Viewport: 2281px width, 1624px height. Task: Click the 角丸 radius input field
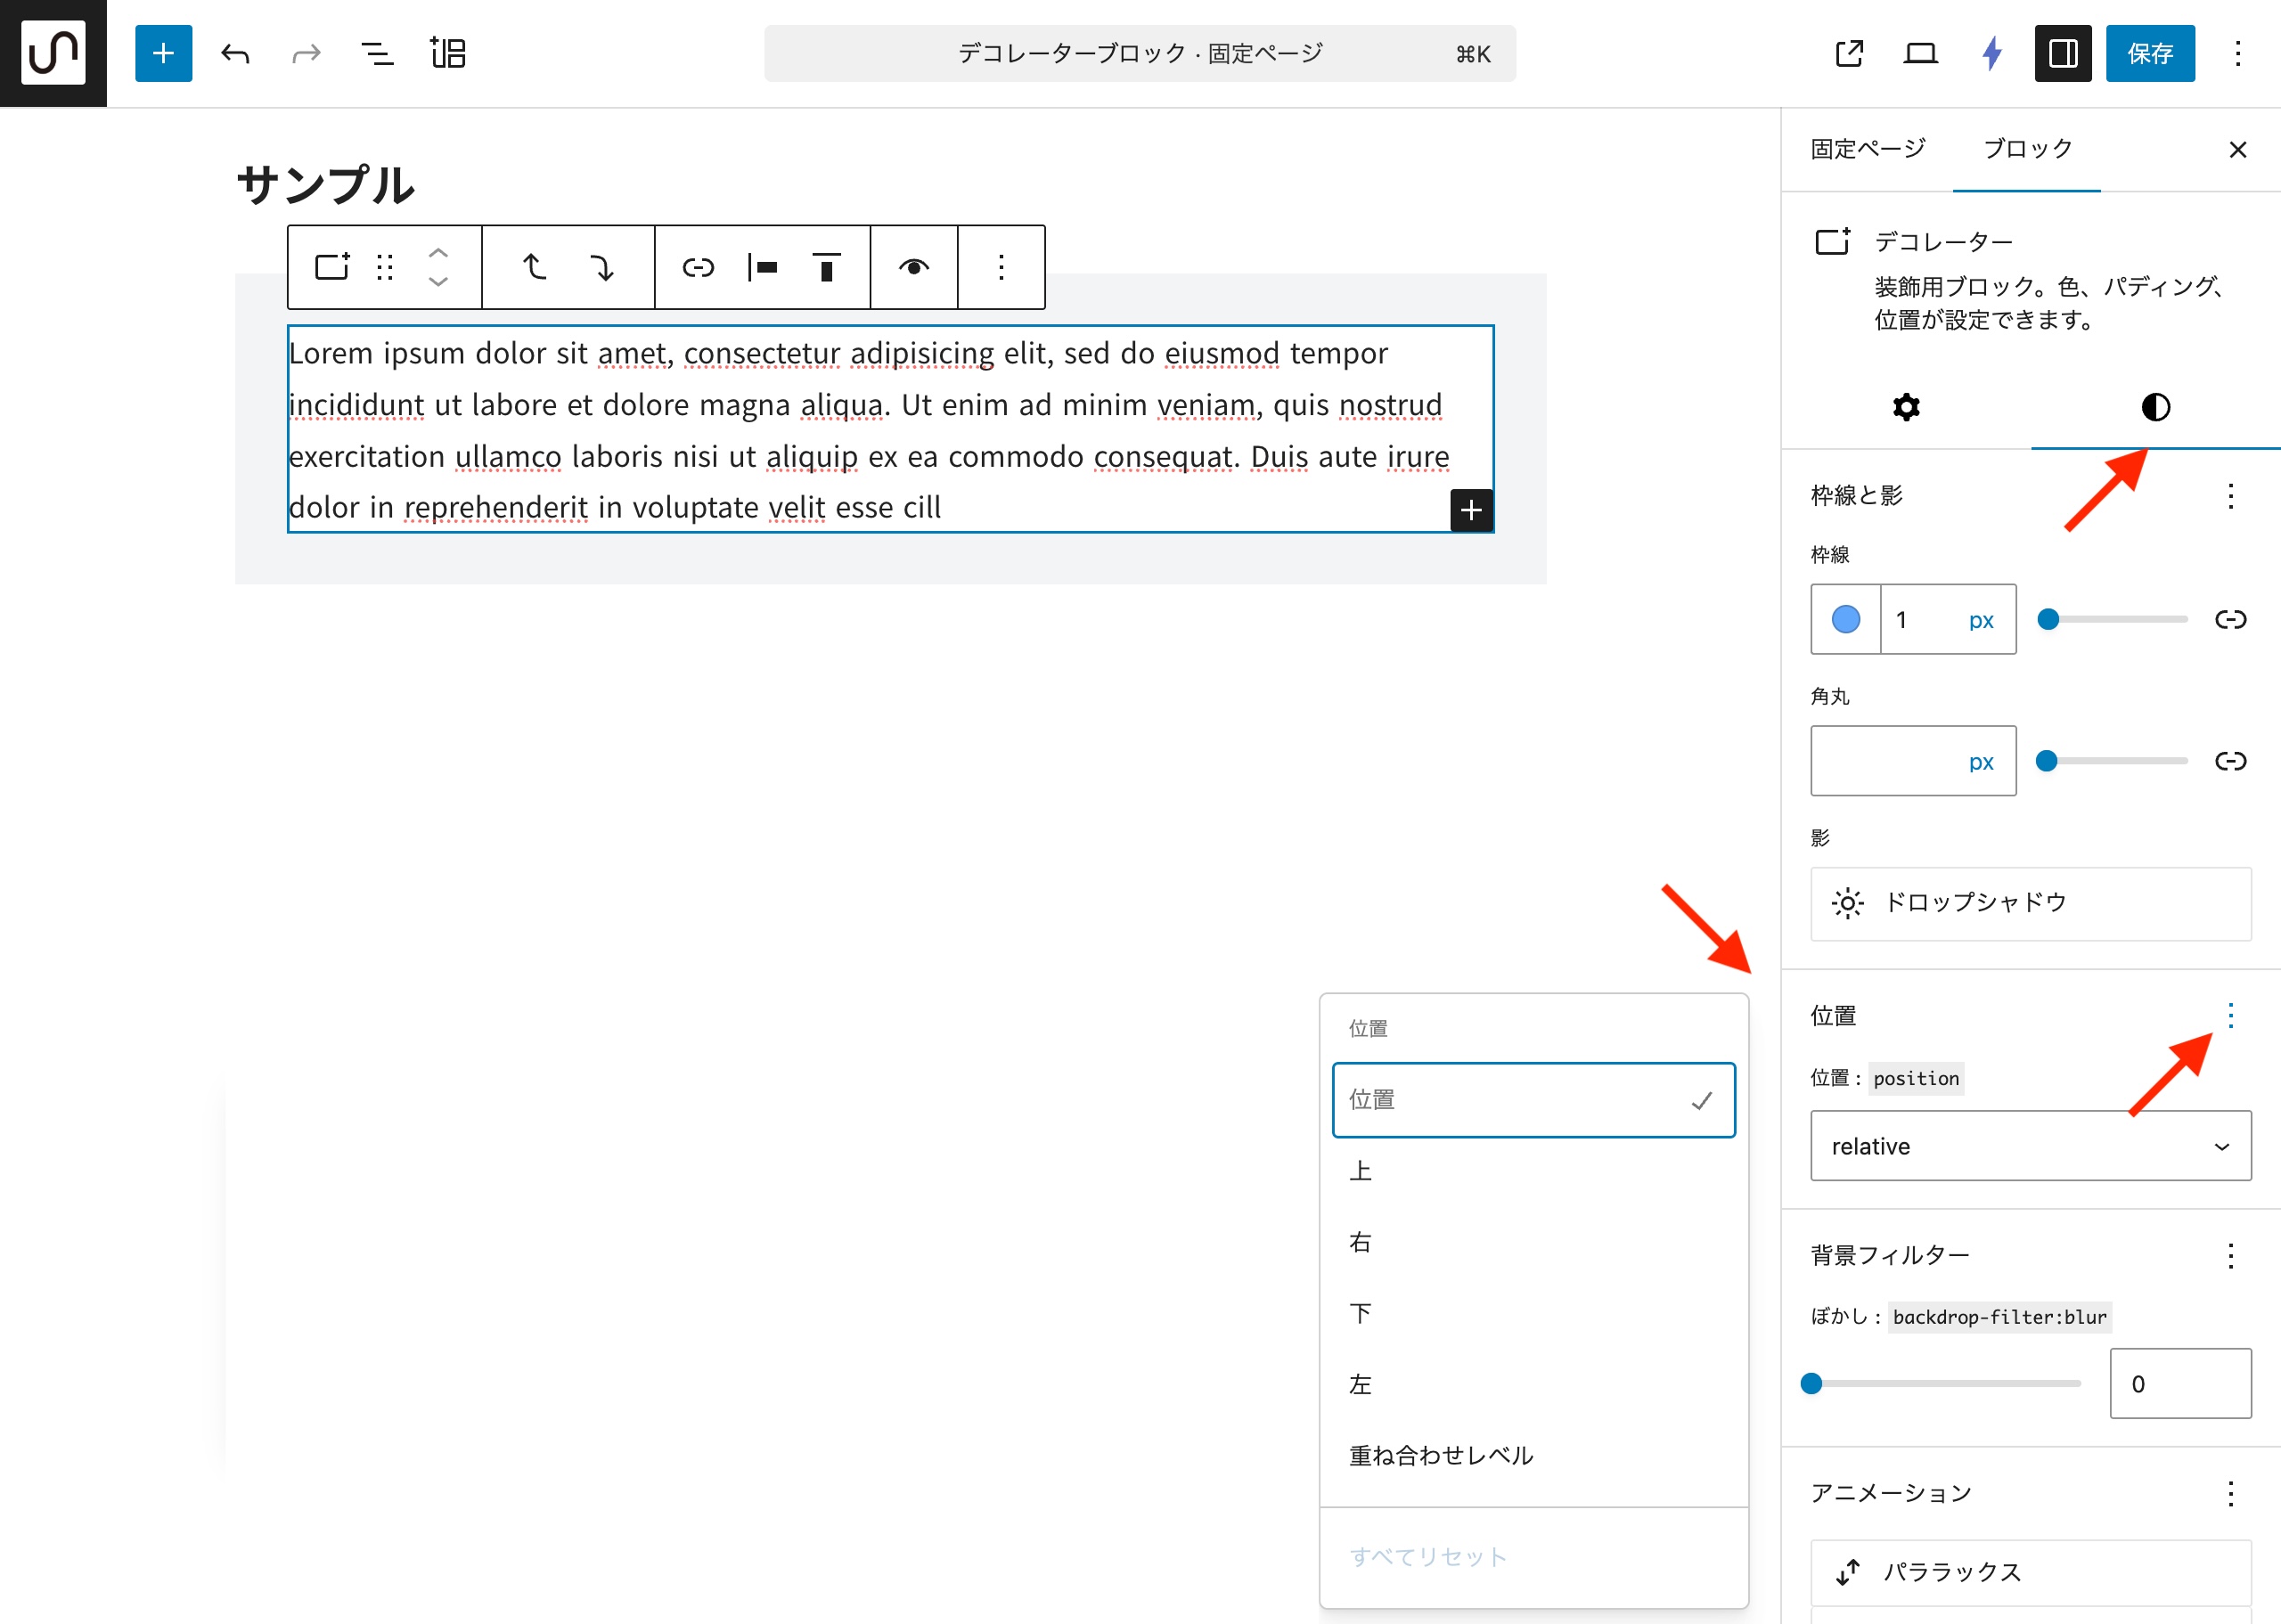(1885, 761)
